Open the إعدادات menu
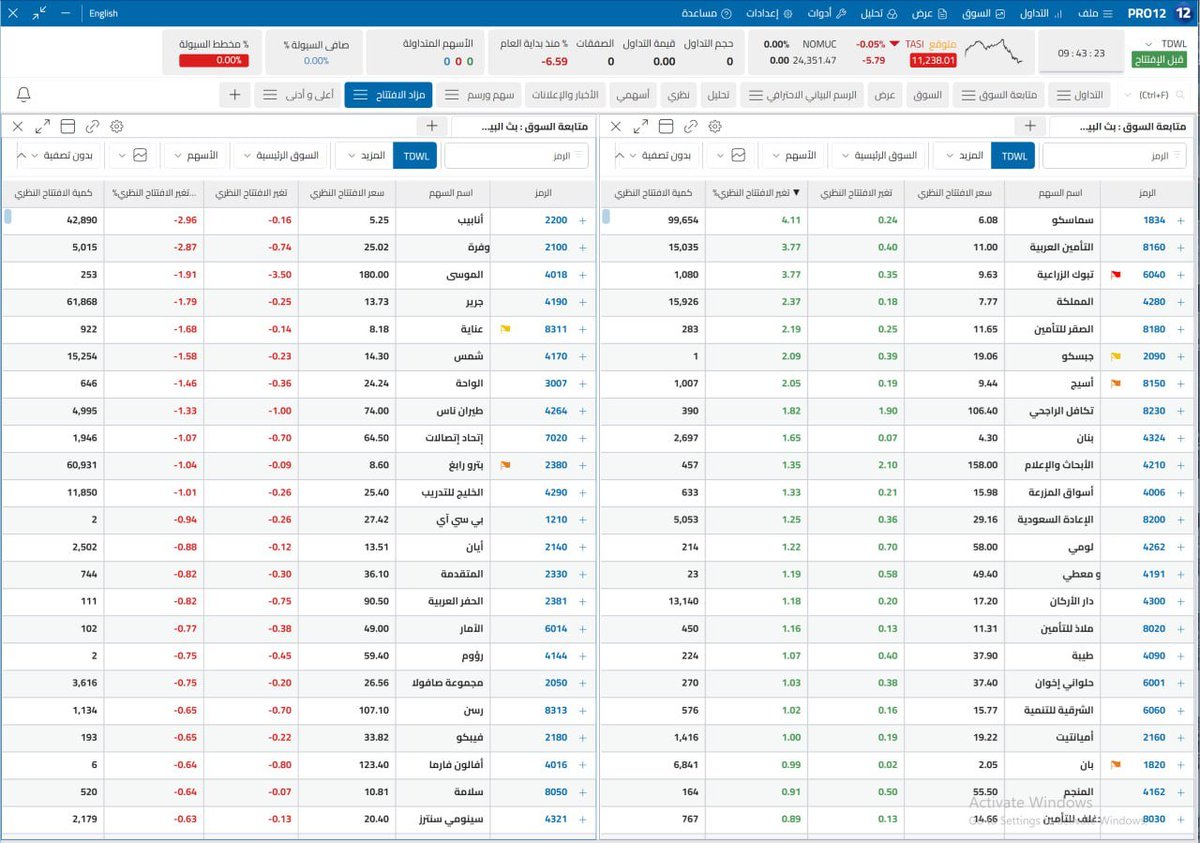Viewport: 1200px width, 843px height. point(770,14)
